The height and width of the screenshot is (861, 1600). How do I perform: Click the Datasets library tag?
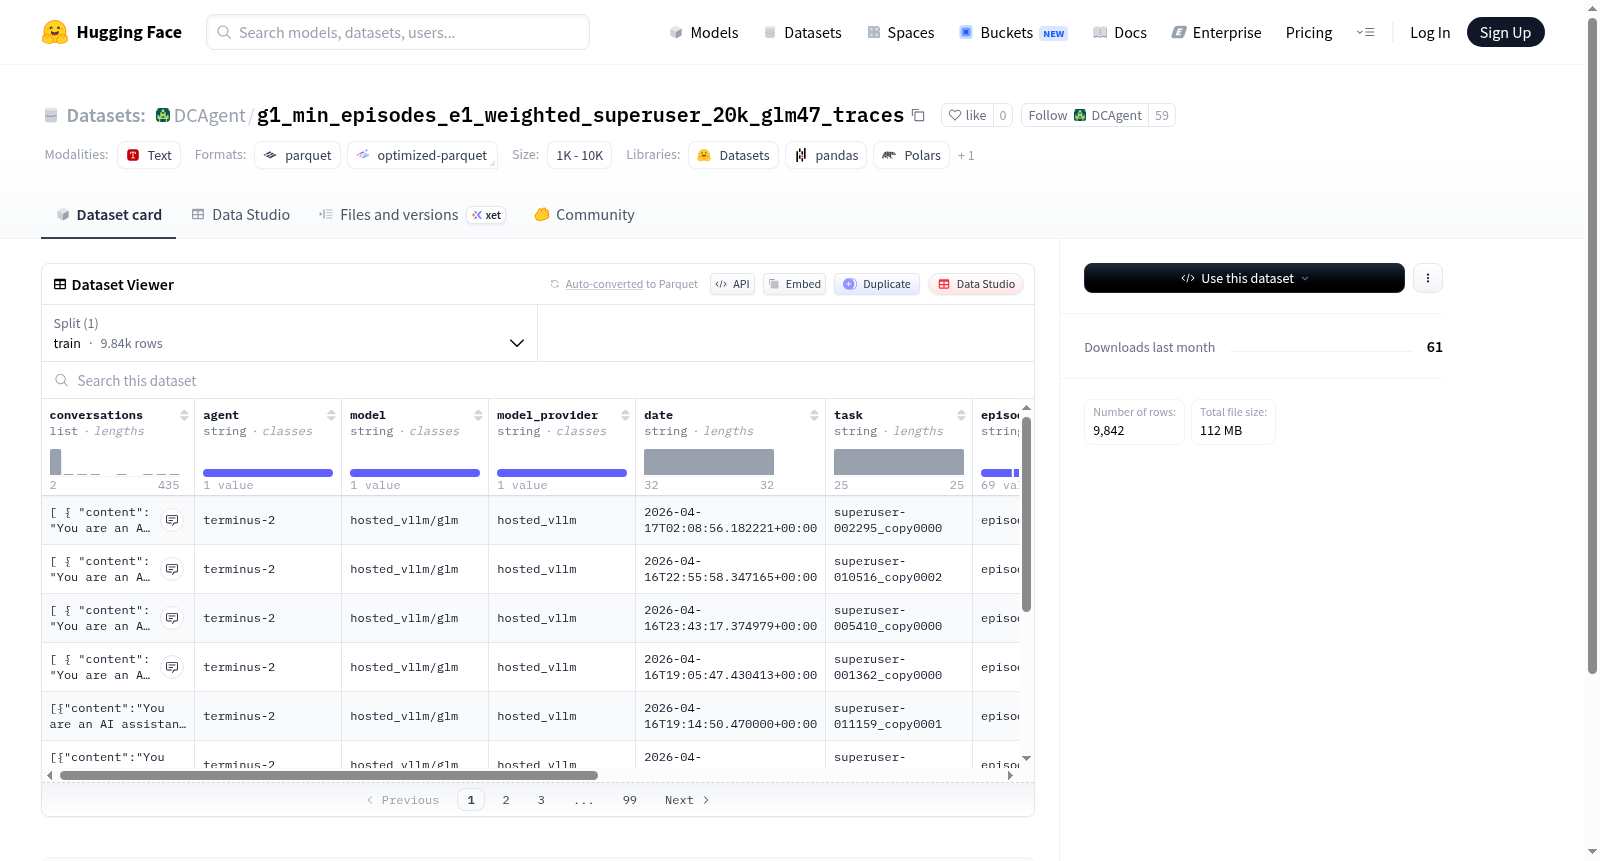click(733, 155)
